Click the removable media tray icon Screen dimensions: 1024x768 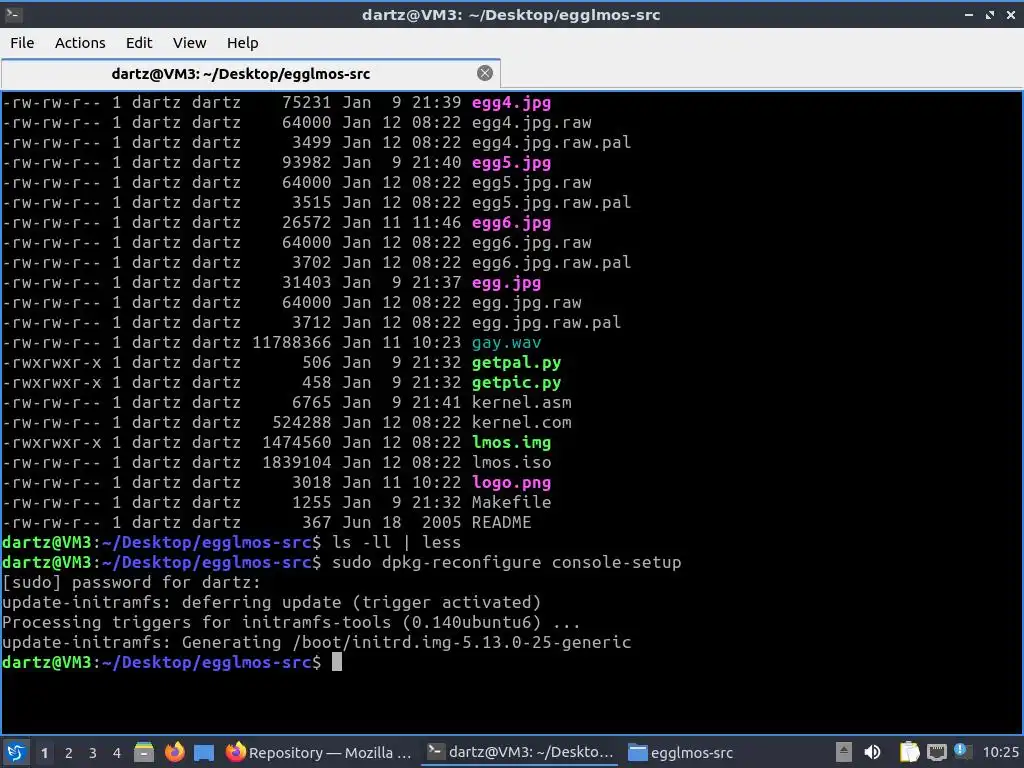click(843, 752)
